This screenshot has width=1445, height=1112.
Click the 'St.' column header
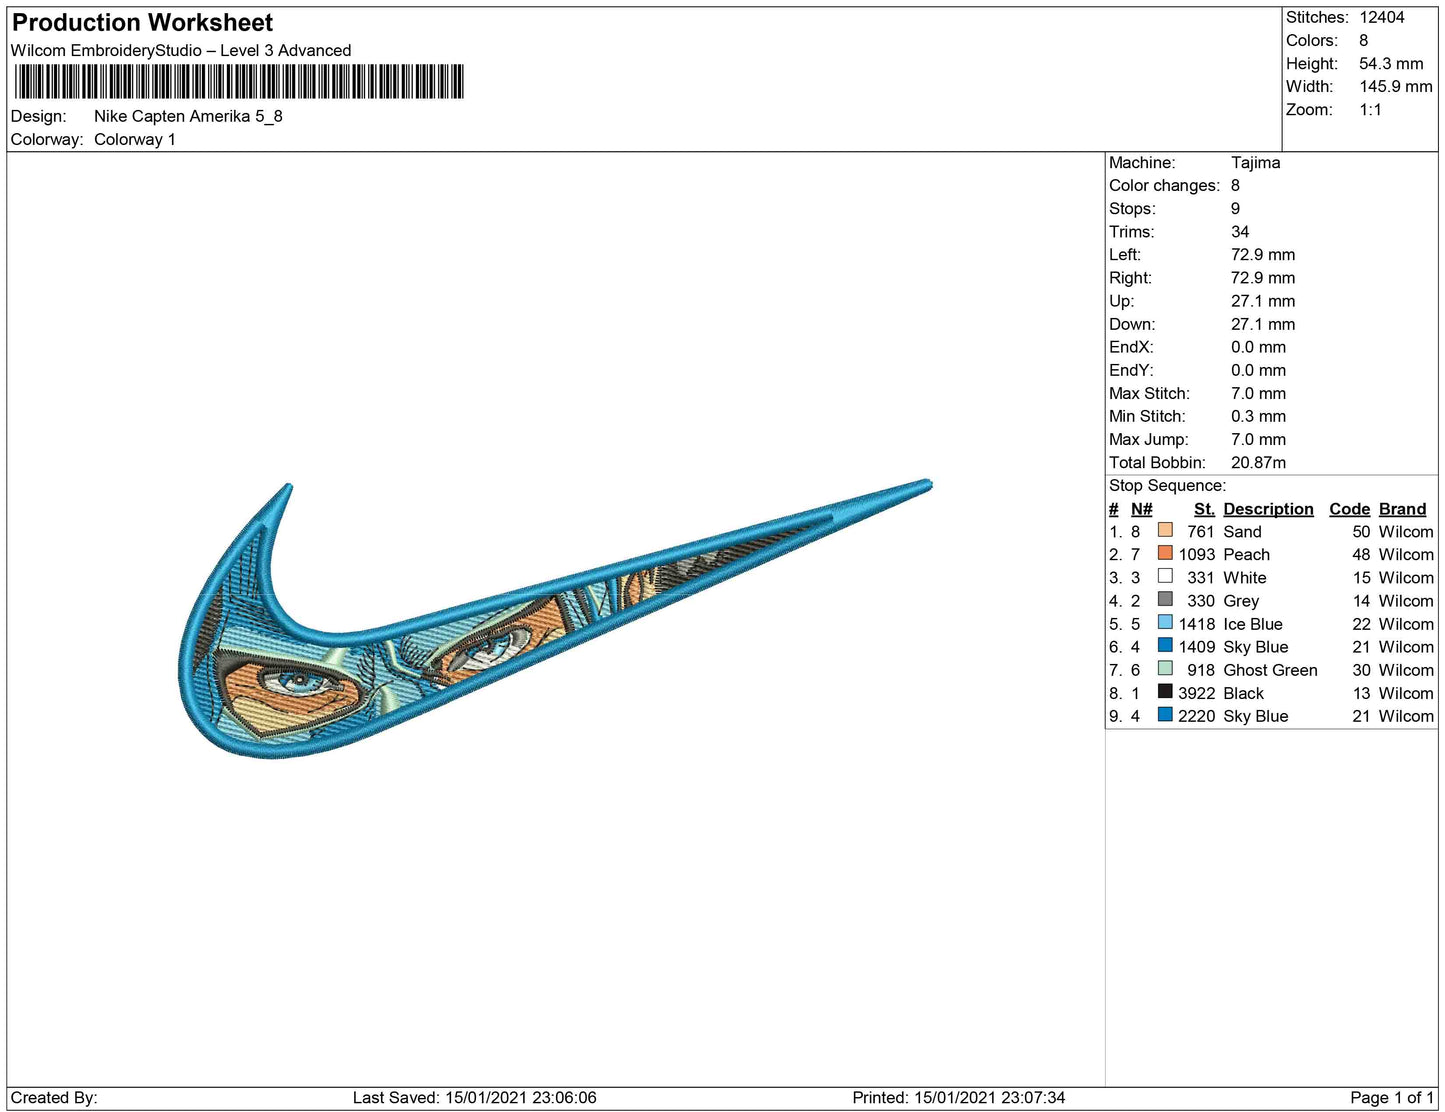pyautogui.click(x=1204, y=508)
